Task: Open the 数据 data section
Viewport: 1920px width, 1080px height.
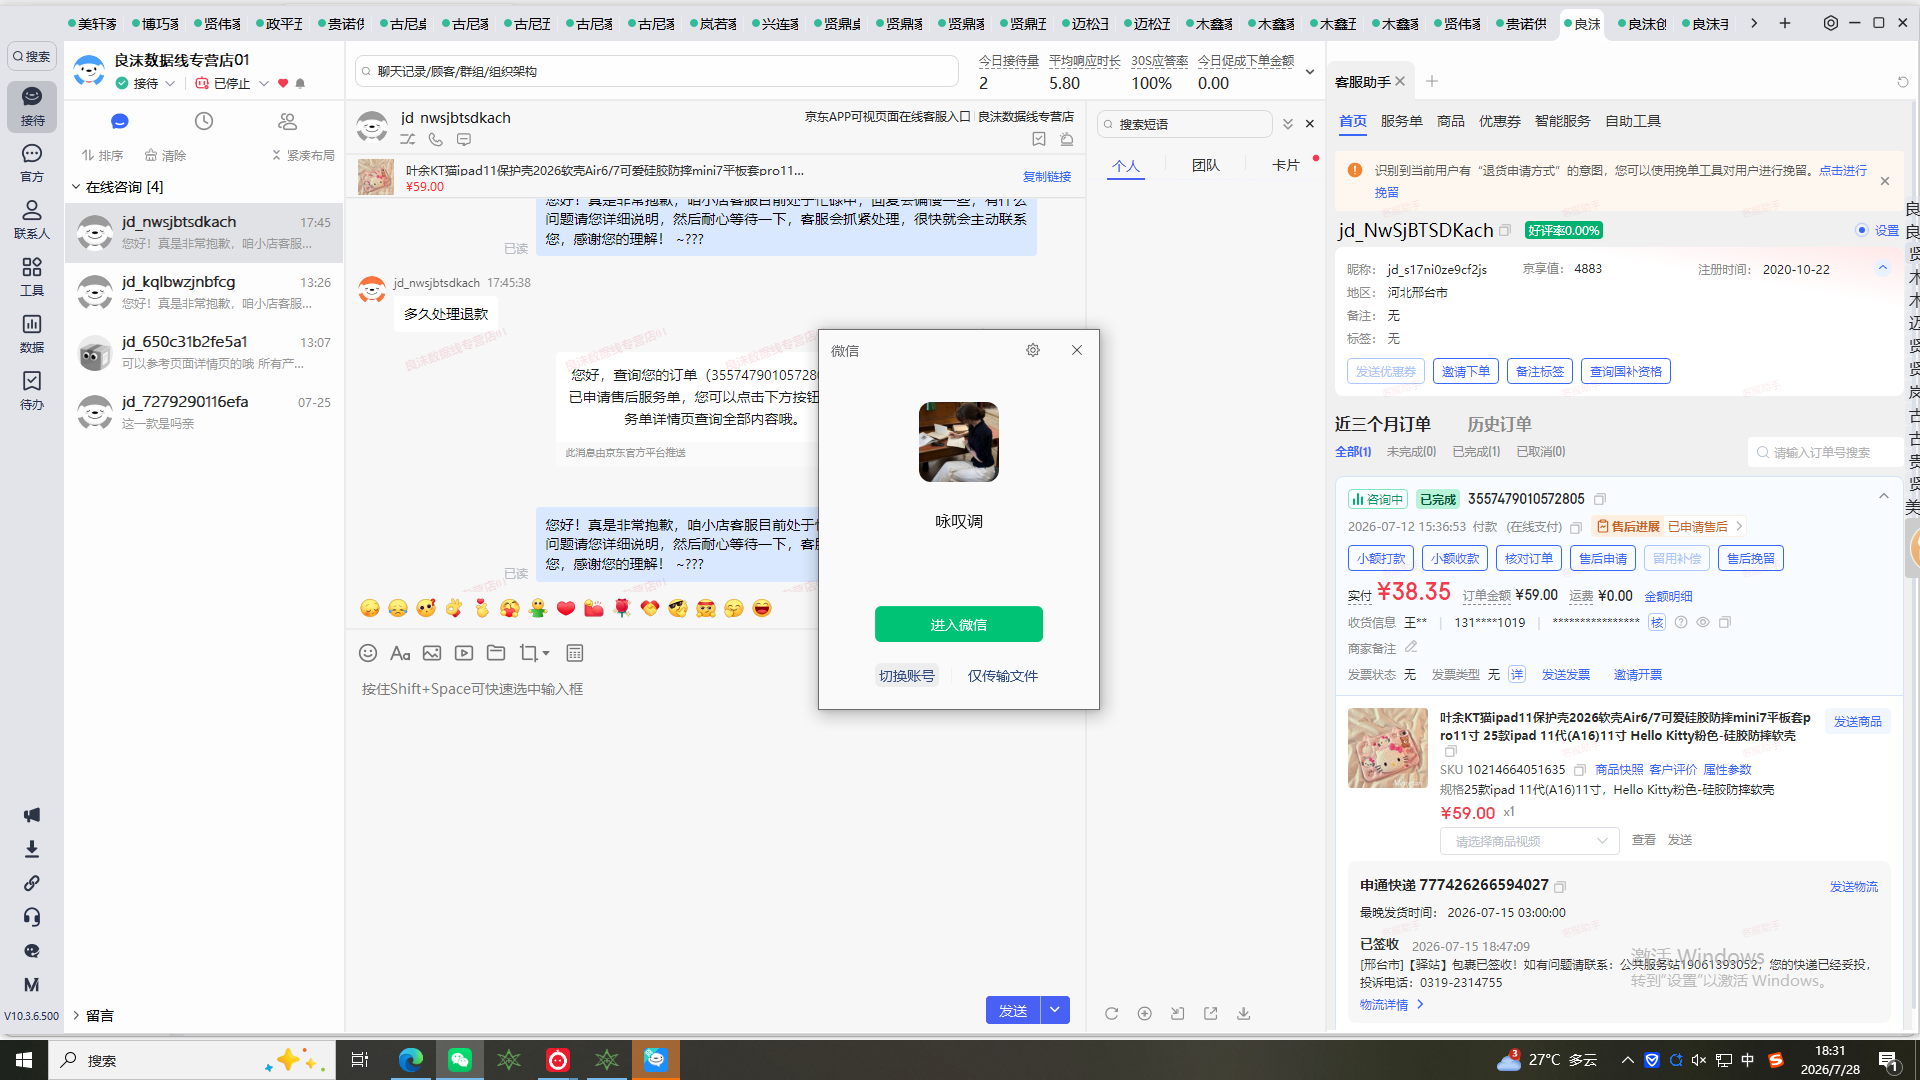Action: pos(32,333)
